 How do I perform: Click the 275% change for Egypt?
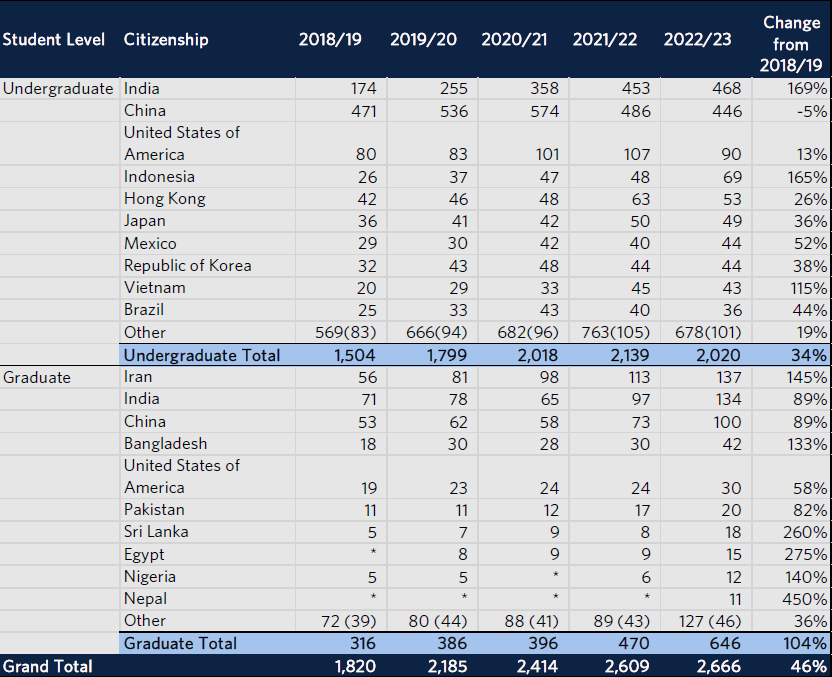pos(805,554)
